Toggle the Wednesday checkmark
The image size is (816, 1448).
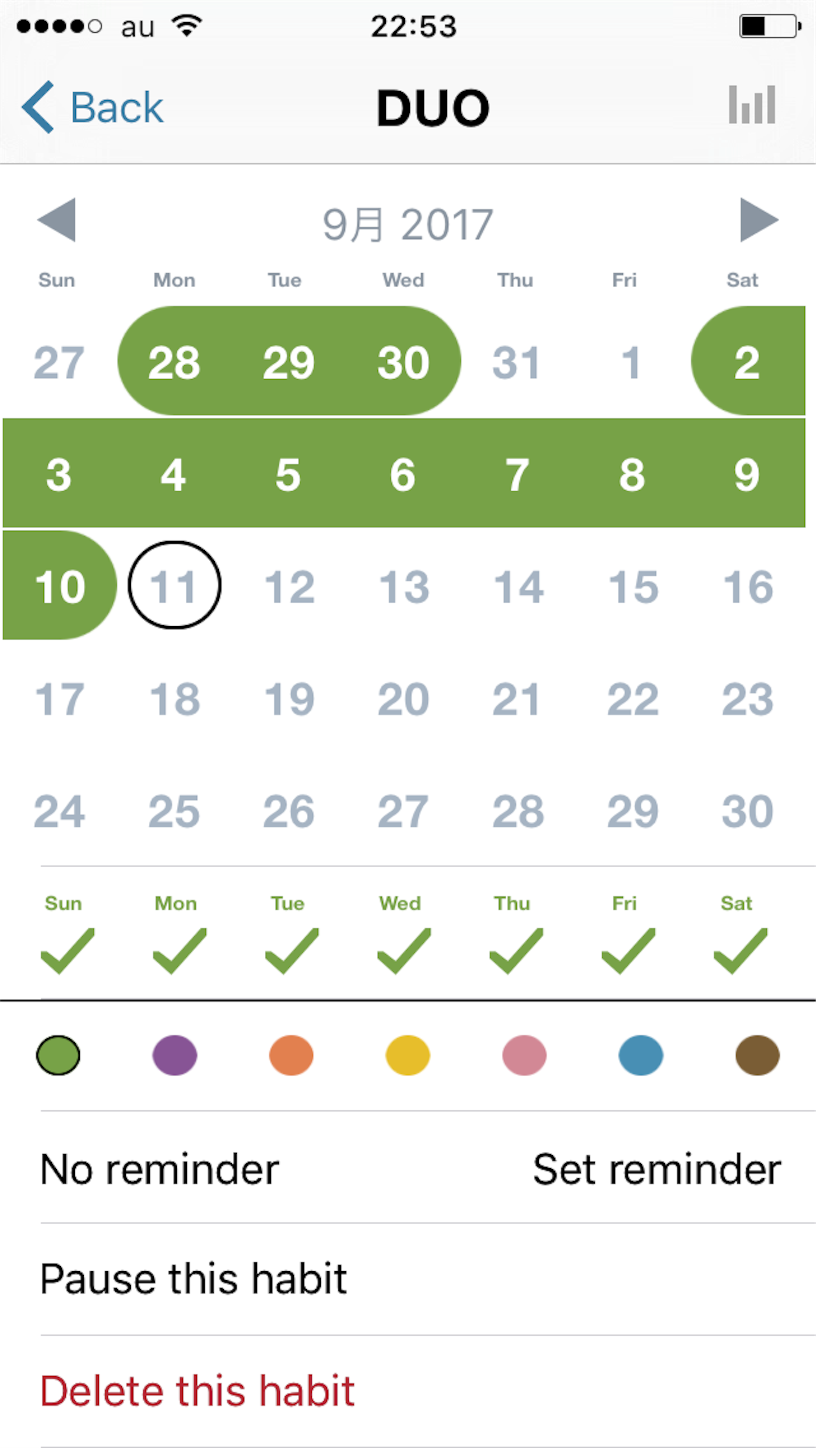(404, 951)
